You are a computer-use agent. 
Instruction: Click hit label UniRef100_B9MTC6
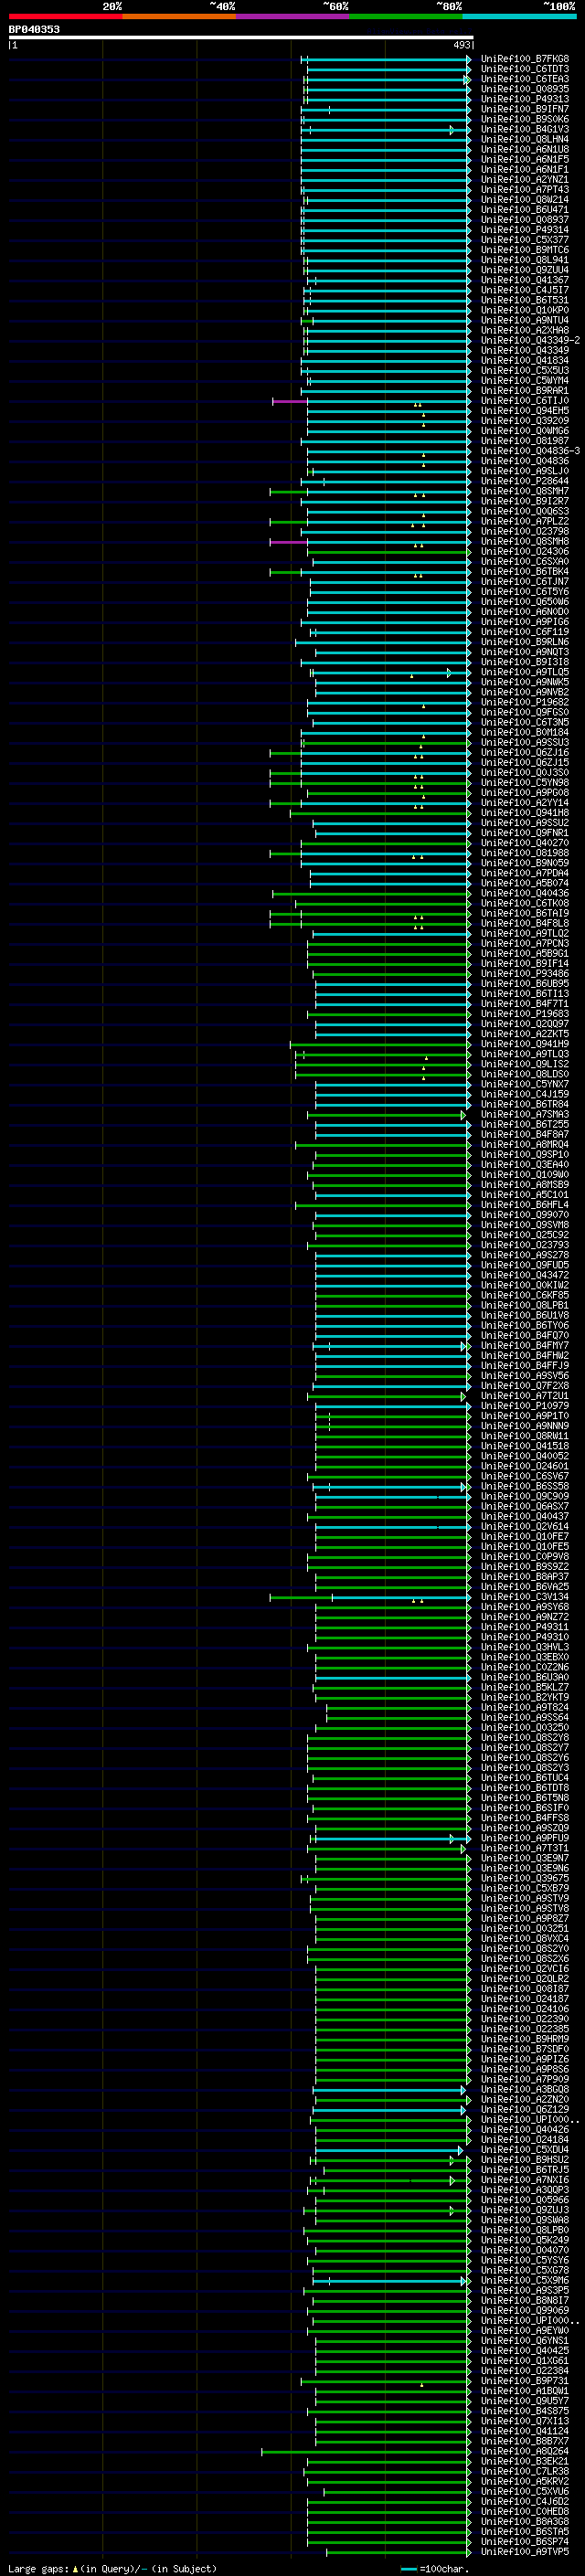(x=525, y=250)
